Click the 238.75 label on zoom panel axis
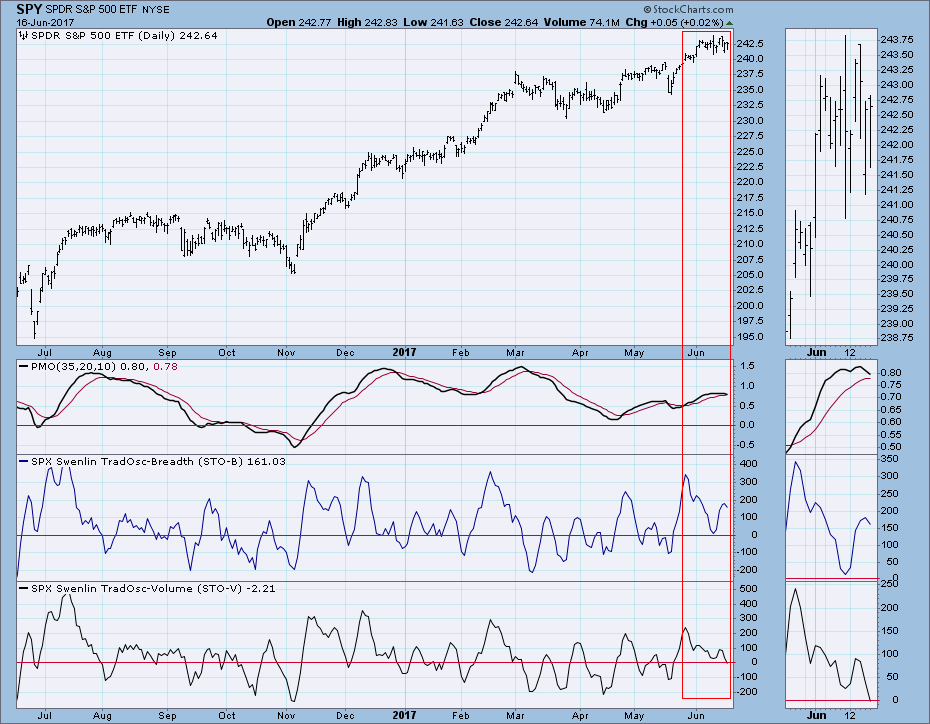The image size is (930, 724). pos(897,337)
